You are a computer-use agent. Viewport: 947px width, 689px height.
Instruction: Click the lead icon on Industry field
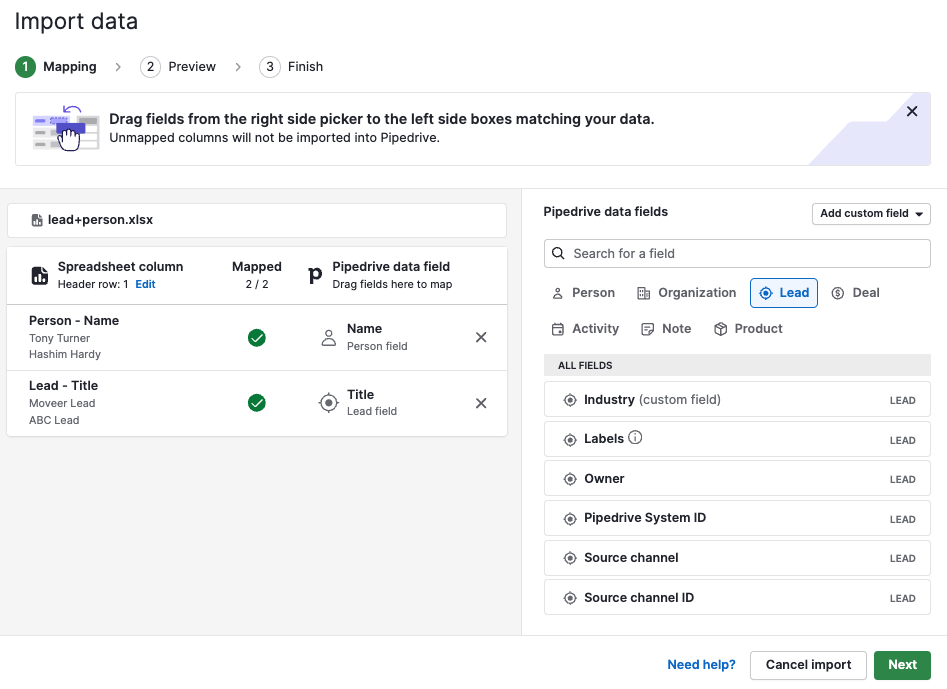pos(570,400)
